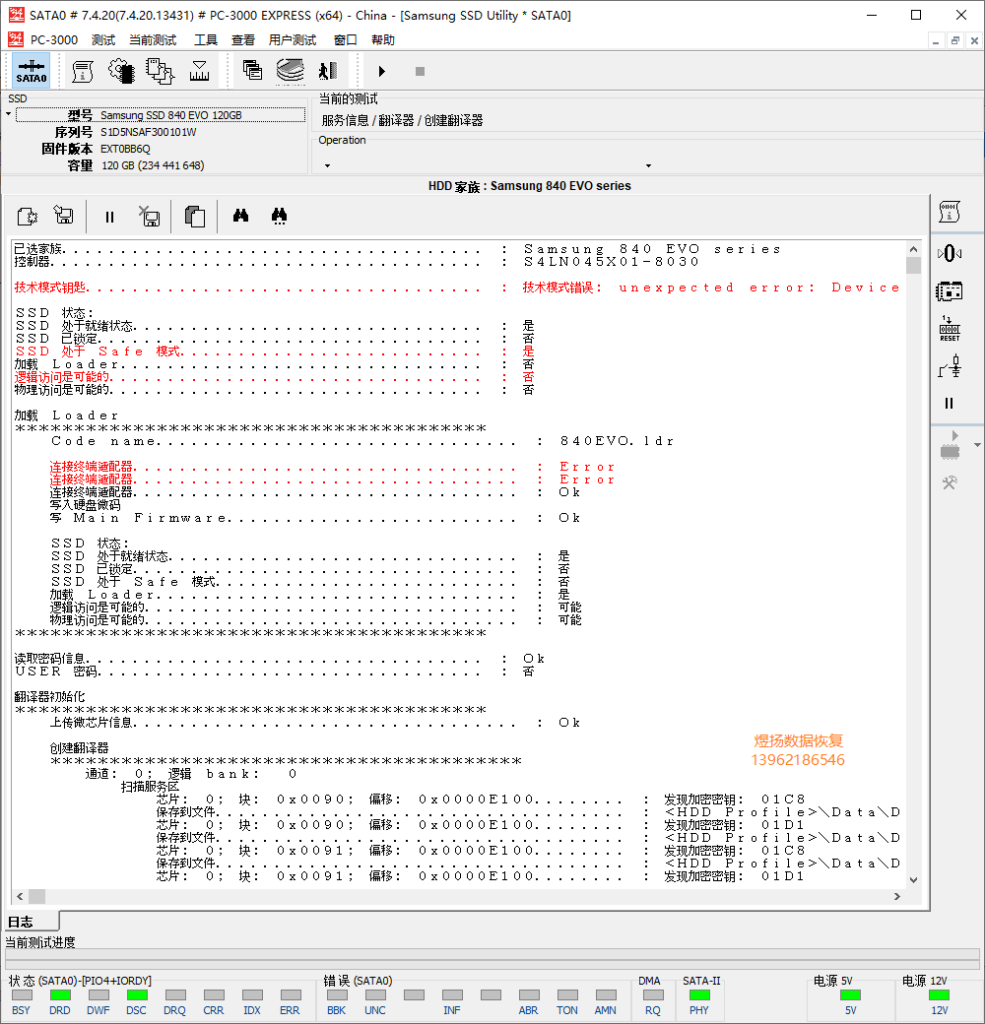Find next using binoculars with dots icon
Viewport: 985px width, 1024px height.
pyautogui.click(x=280, y=216)
